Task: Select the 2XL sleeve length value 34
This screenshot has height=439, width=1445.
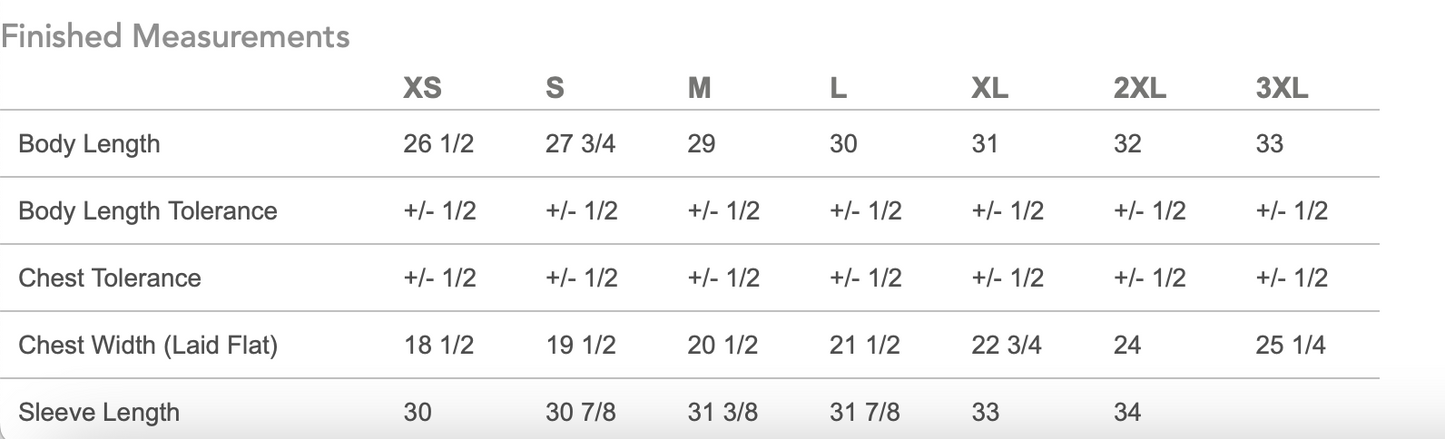Action: coord(1127,412)
